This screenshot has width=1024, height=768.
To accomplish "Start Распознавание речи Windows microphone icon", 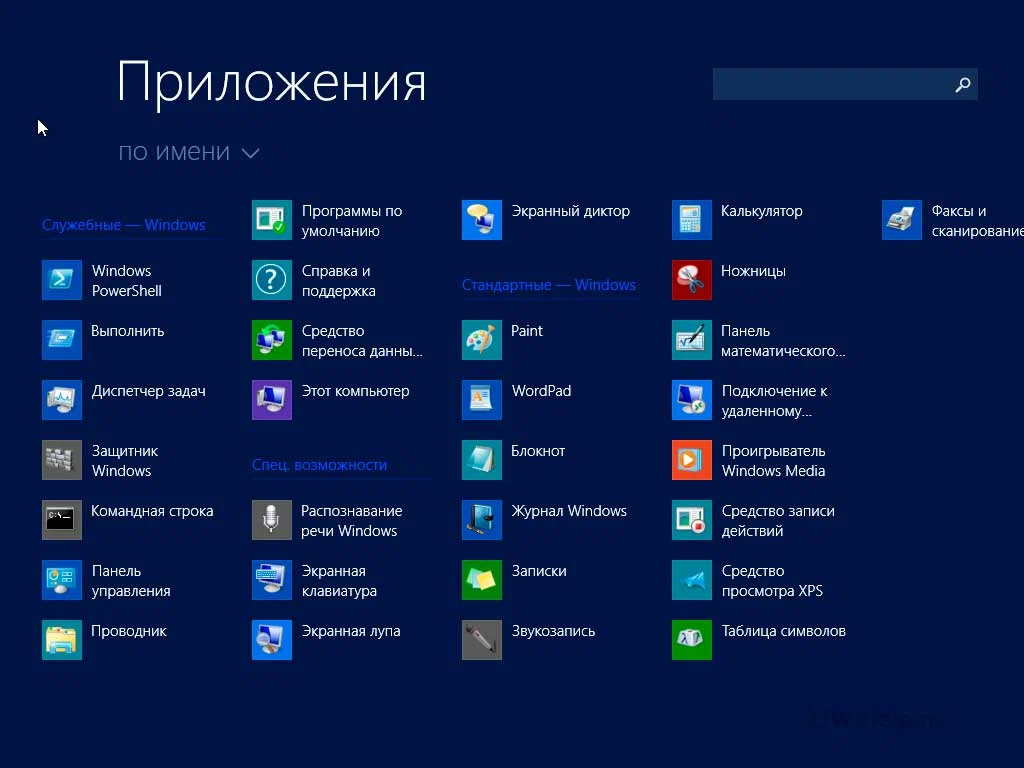I will click(x=272, y=520).
